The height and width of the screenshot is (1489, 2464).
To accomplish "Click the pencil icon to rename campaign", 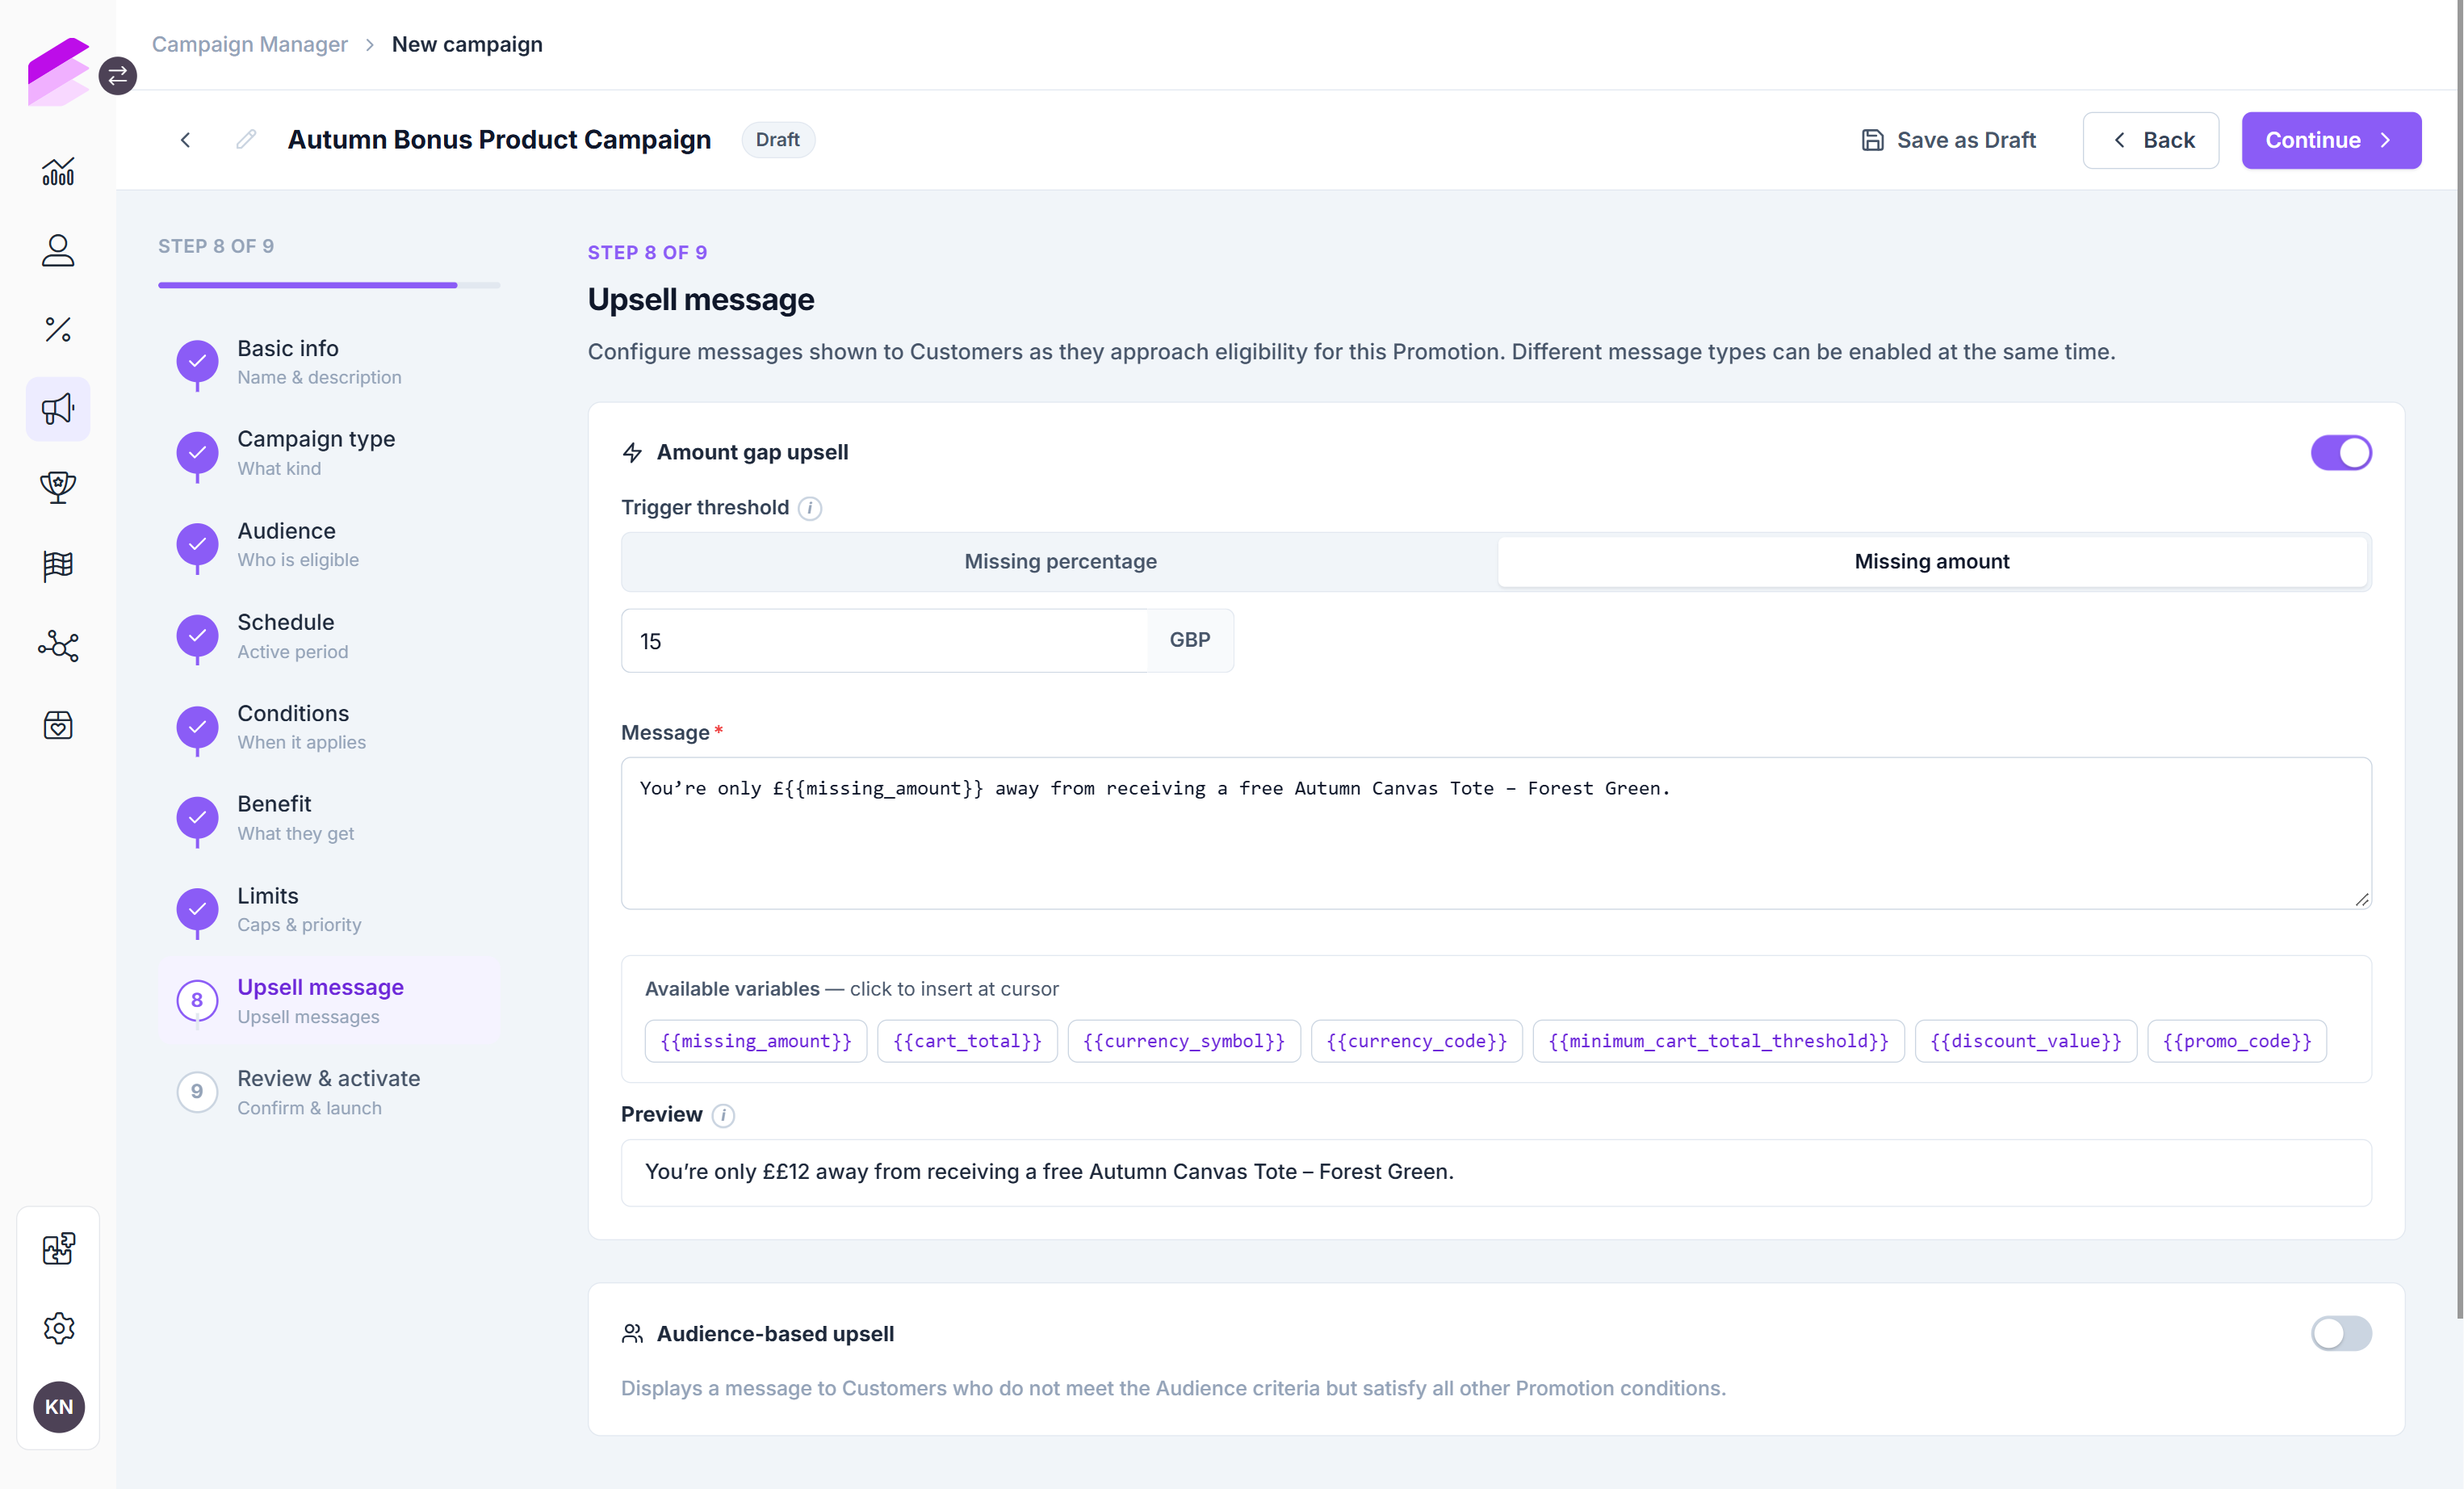I will (x=246, y=140).
